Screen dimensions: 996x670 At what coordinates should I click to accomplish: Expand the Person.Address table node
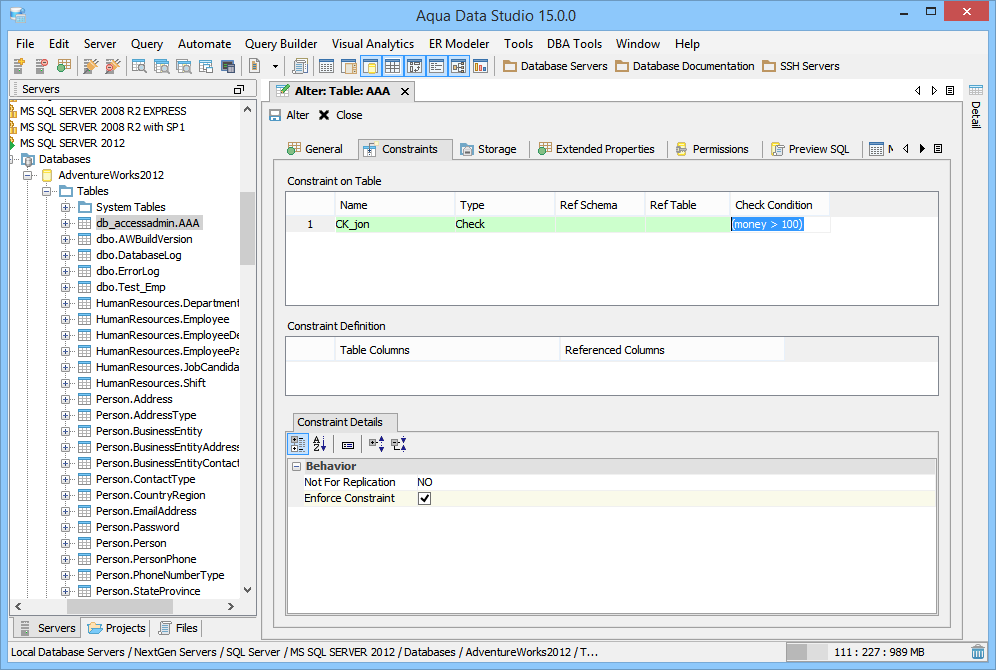(x=65, y=399)
